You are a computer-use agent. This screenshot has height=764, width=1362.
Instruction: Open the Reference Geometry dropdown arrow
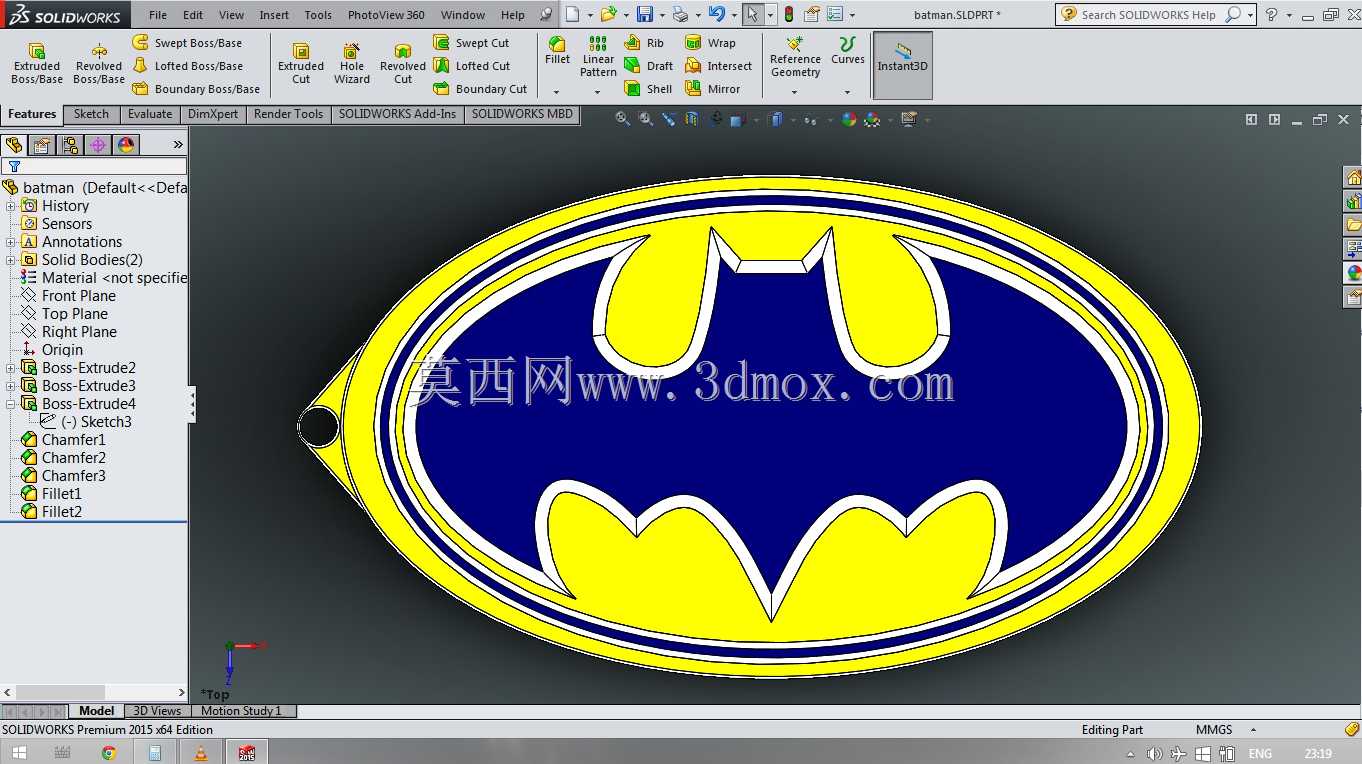(x=795, y=92)
